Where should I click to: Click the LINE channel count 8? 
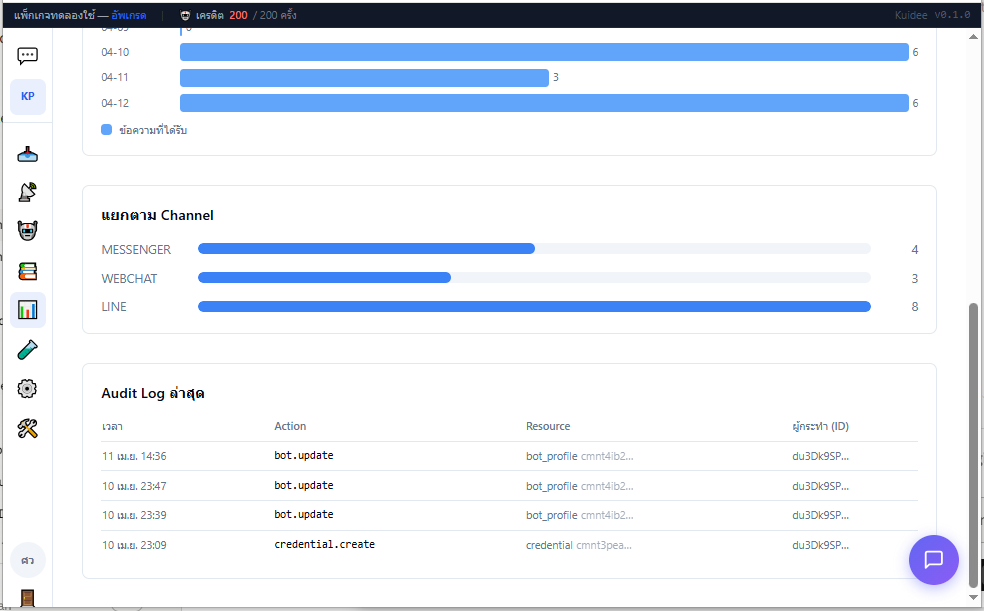pyautogui.click(x=915, y=307)
